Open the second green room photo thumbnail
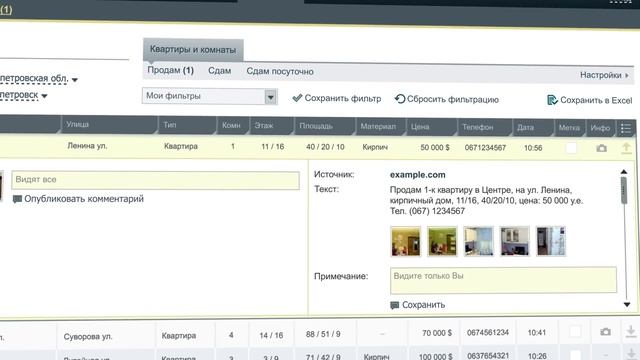Viewport: 640px width, 360px height. coord(442,241)
